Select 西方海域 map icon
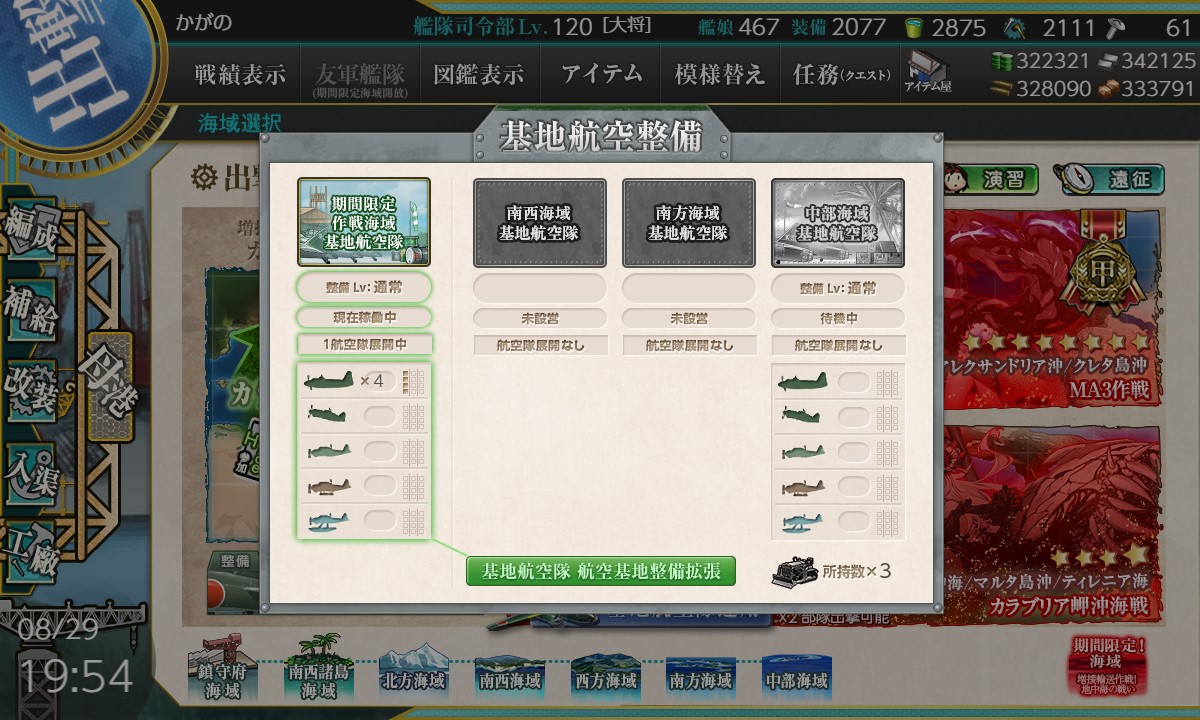The image size is (1200, 720). (x=604, y=673)
